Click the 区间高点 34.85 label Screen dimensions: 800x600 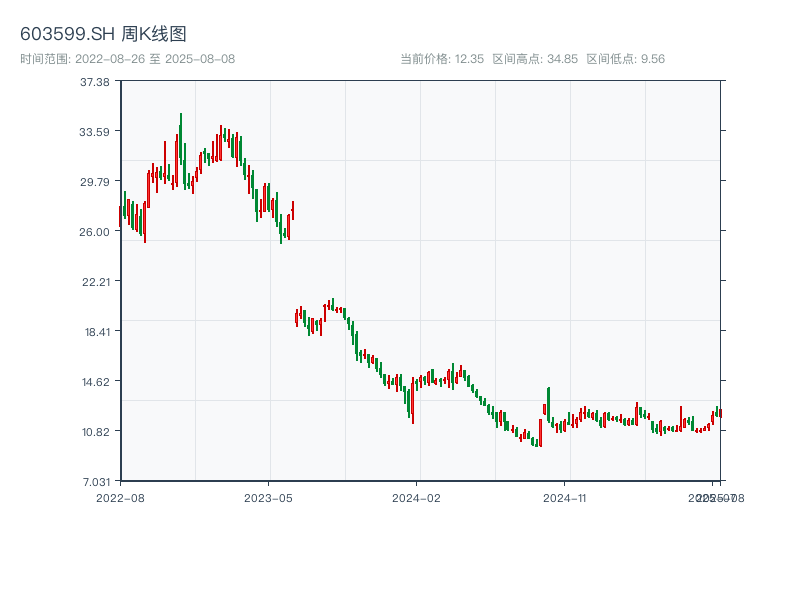pyautogui.click(x=535, y=59)
